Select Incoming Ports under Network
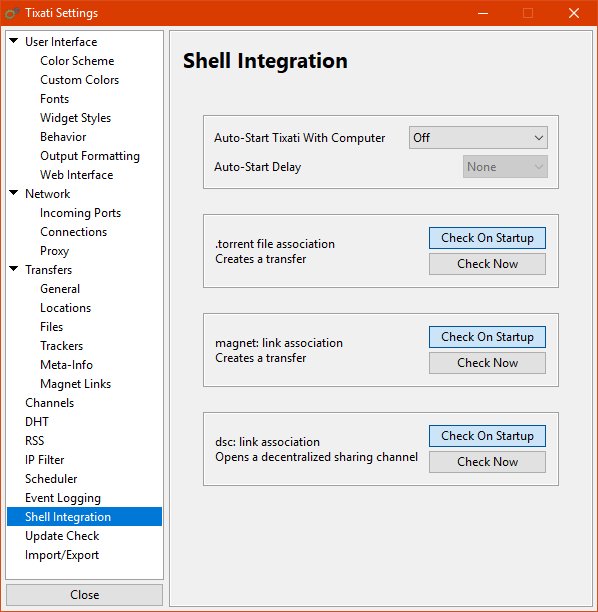The width and height of the screenshot is (598, 612). click(80, 213)
